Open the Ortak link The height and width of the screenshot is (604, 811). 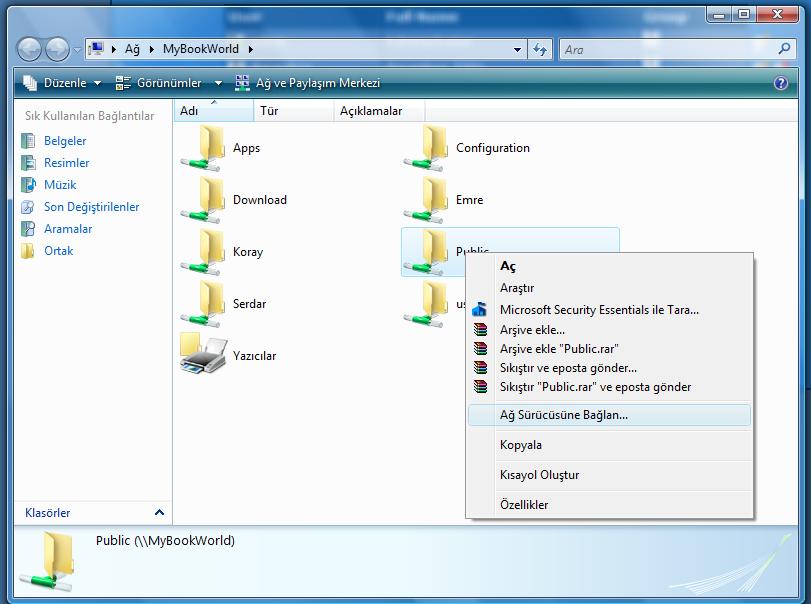[58, 251]
